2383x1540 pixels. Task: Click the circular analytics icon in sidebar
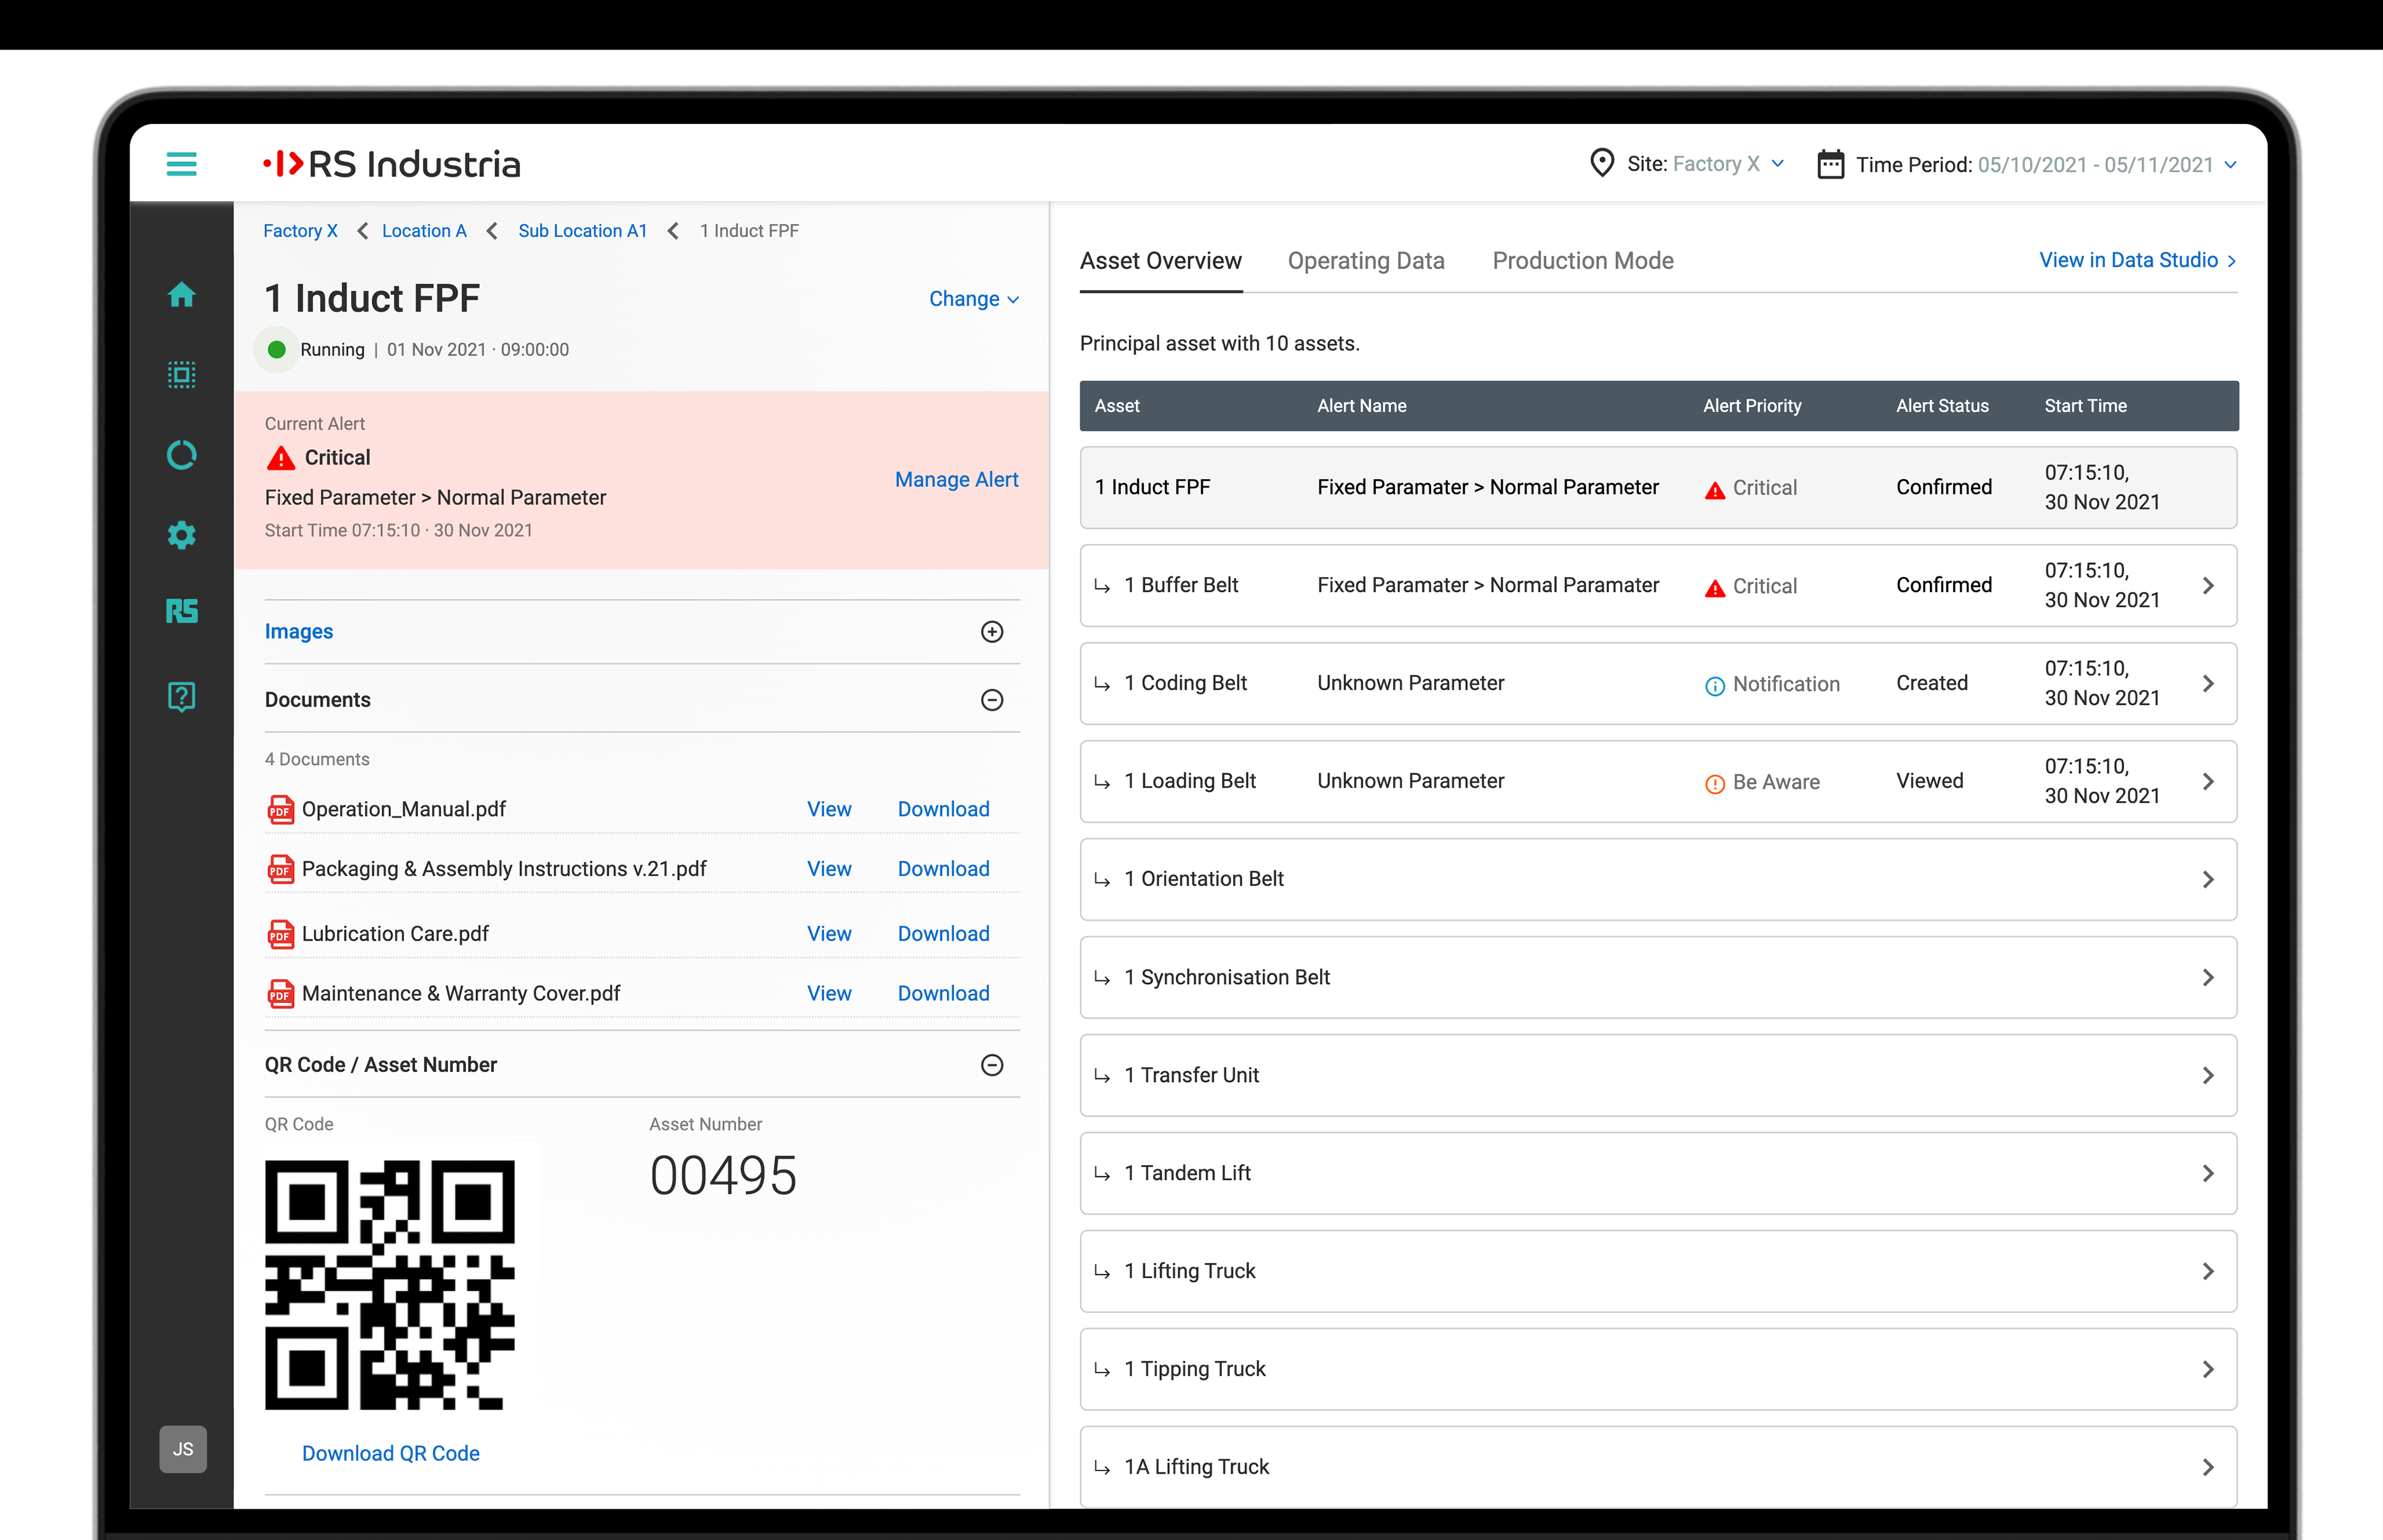coord(181,455)
